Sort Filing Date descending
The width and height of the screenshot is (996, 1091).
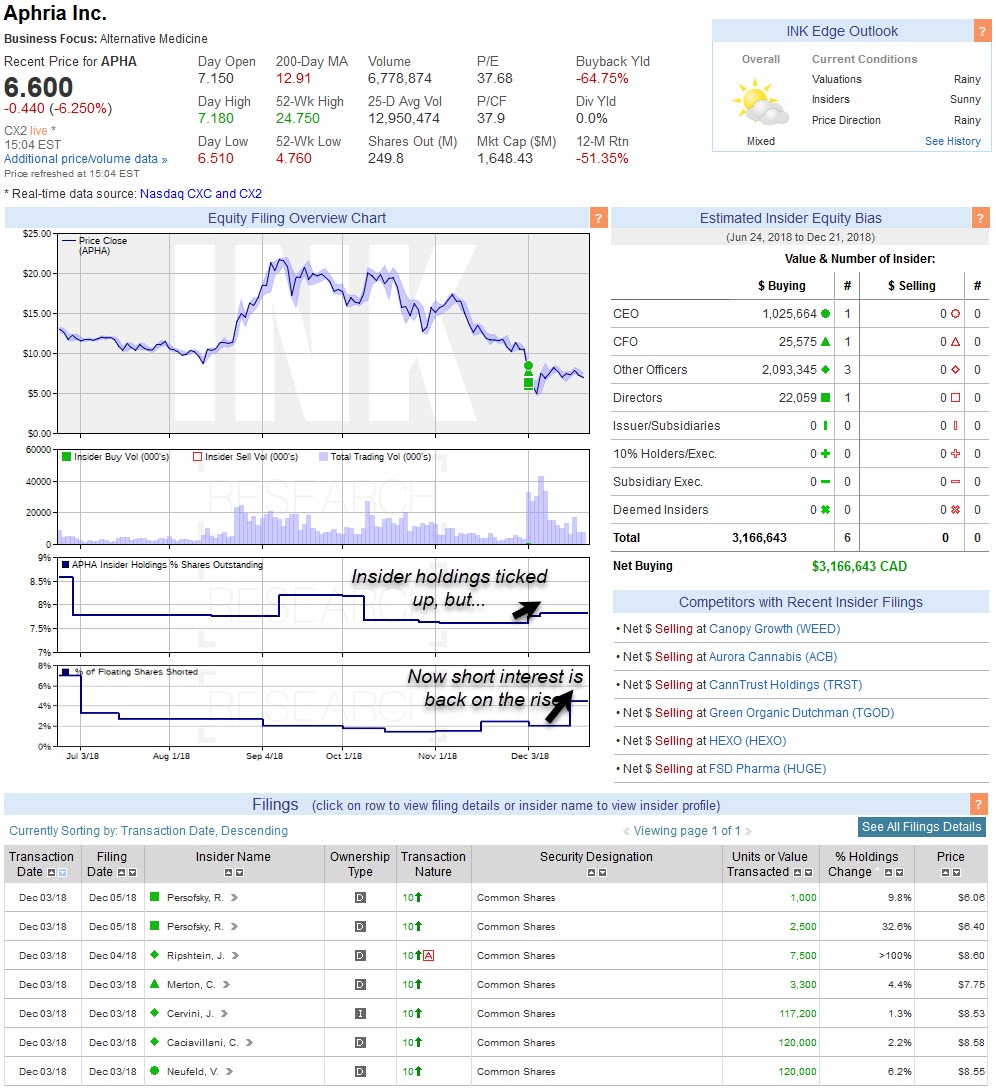coord(132,873)
